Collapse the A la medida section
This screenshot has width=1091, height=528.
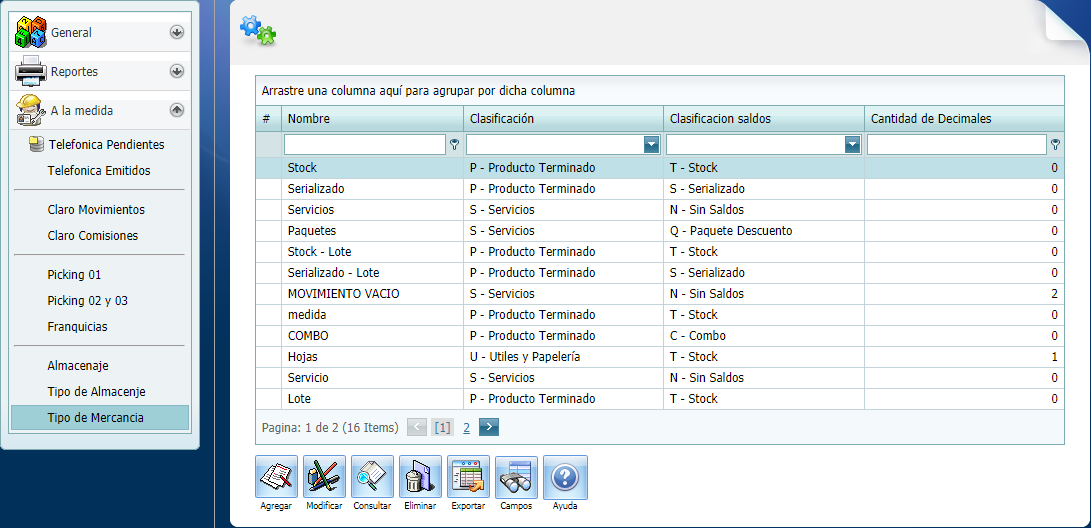(177, 110)
